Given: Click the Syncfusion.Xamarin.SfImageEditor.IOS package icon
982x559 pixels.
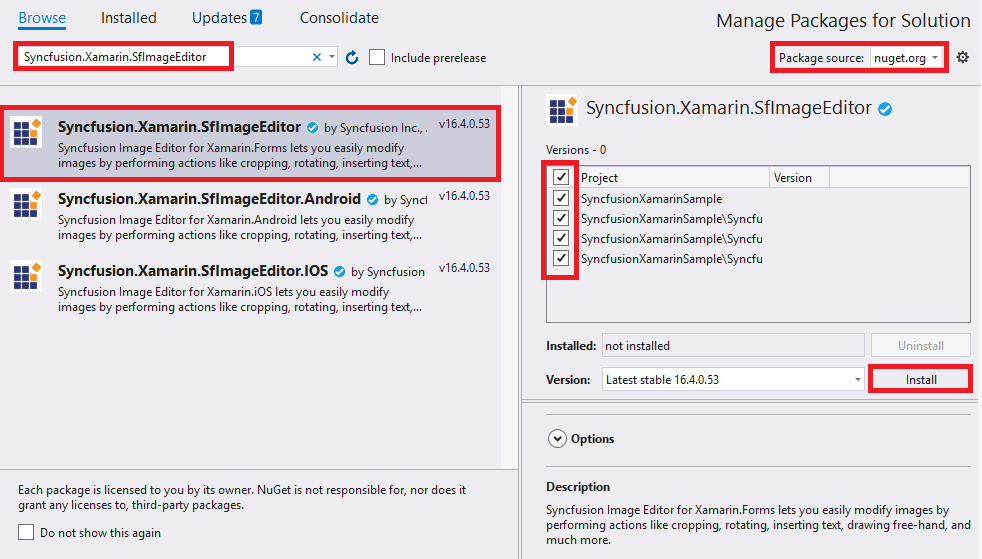Looking at the screenshot, I should tap(25, 277).
